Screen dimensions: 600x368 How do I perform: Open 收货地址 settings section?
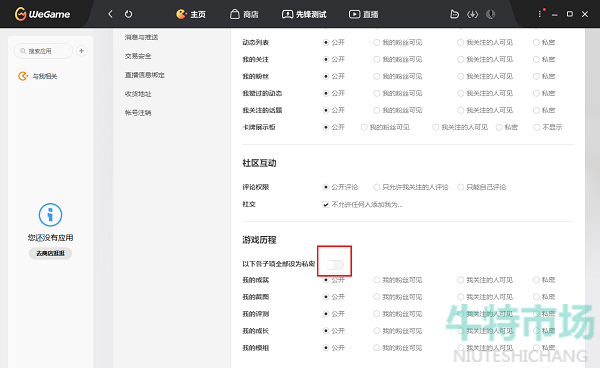[138, 94]
